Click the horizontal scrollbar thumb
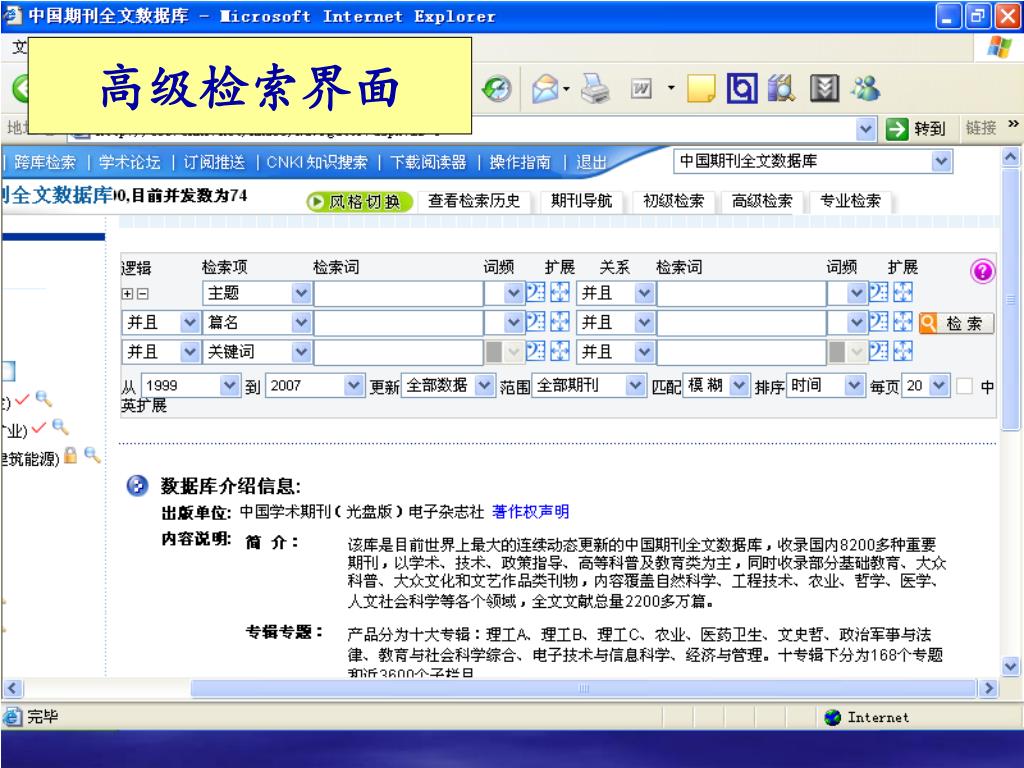 (x=583, y=688)
